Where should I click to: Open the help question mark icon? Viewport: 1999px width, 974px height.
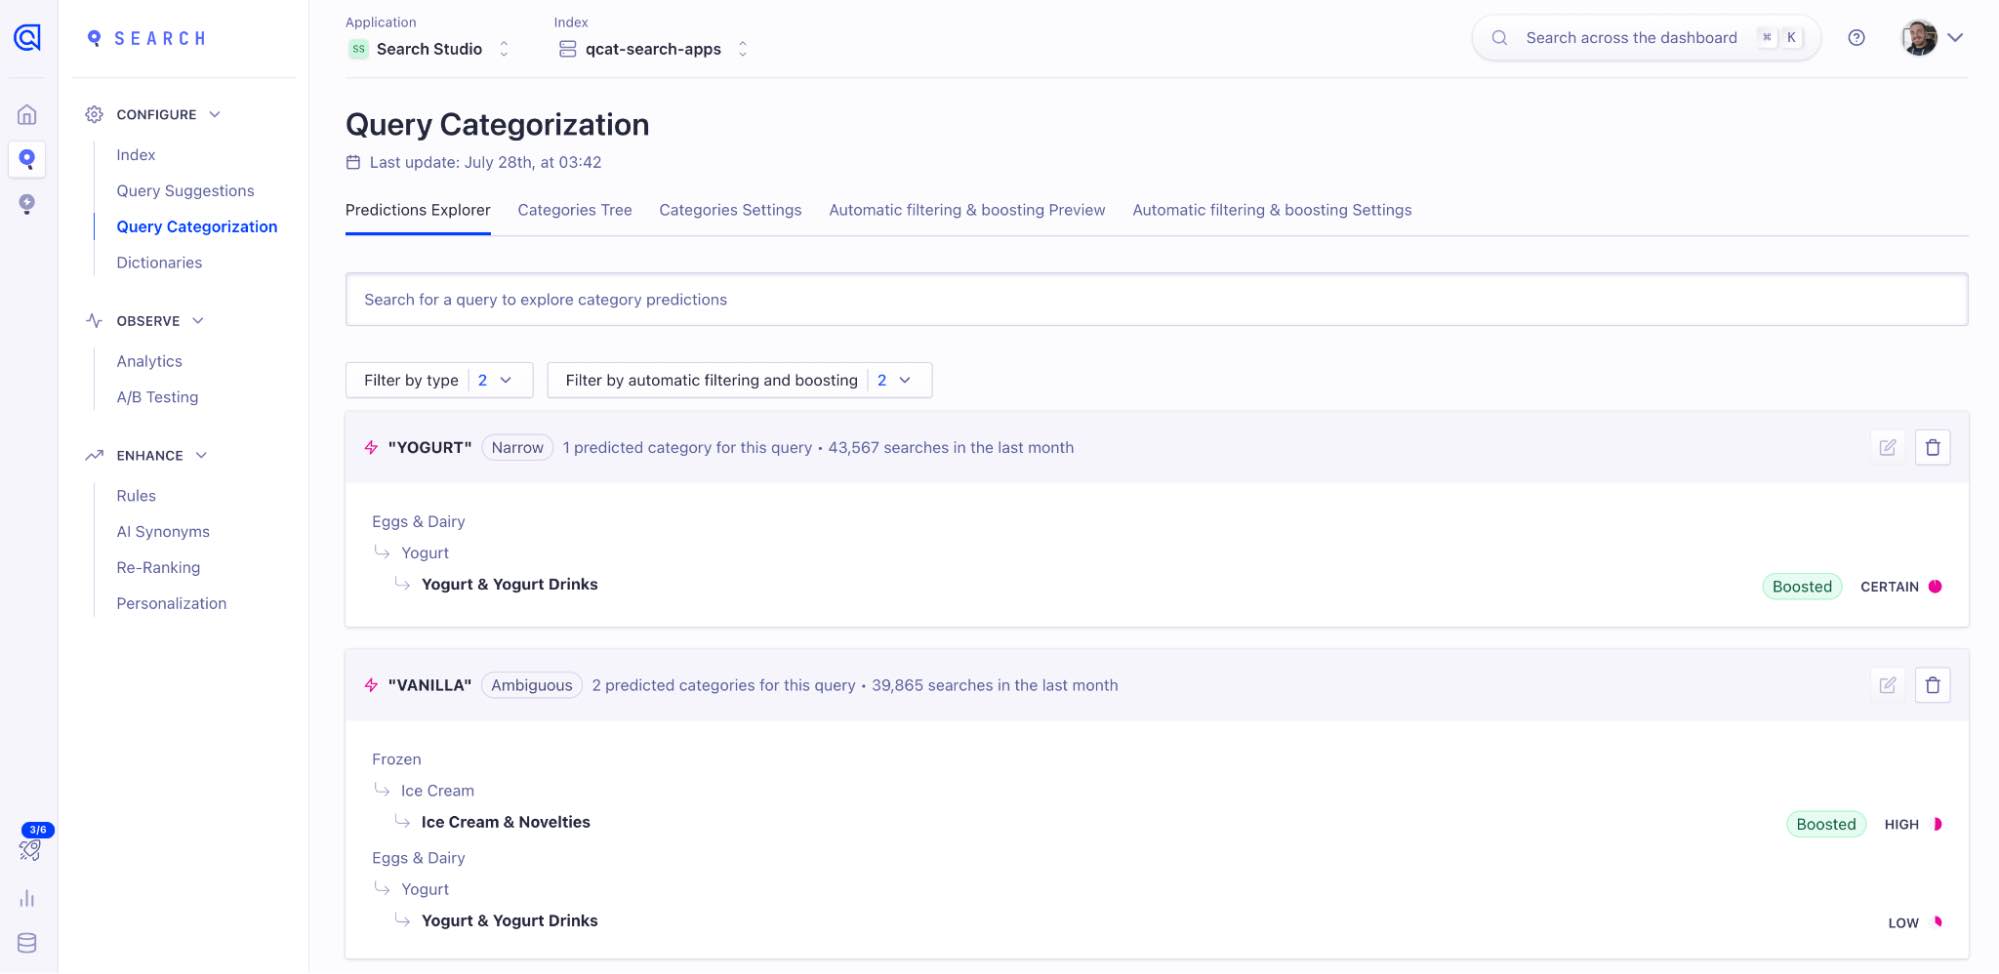pos(1856,38)
